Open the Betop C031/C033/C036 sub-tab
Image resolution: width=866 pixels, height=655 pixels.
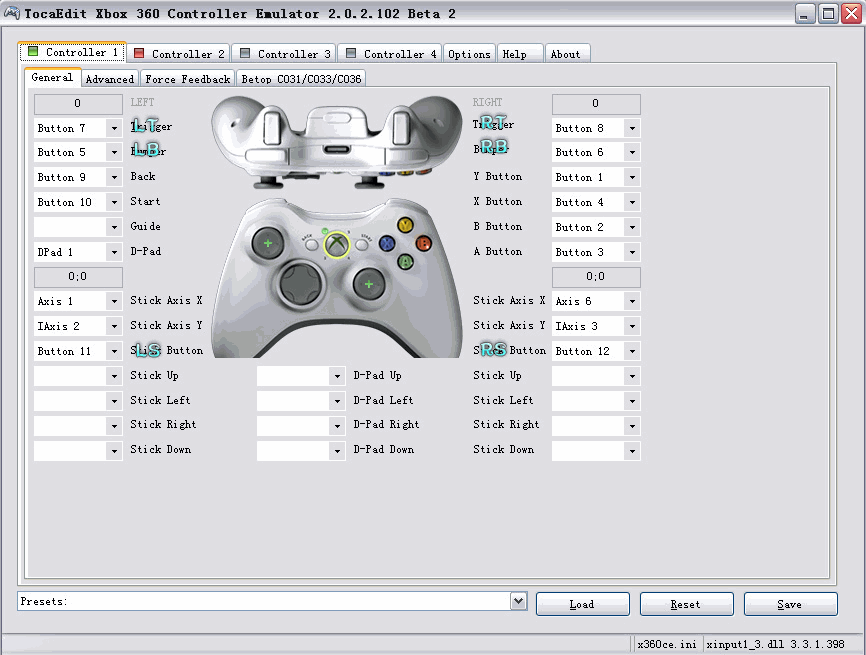pyautogui.click(x=301, y=79)
